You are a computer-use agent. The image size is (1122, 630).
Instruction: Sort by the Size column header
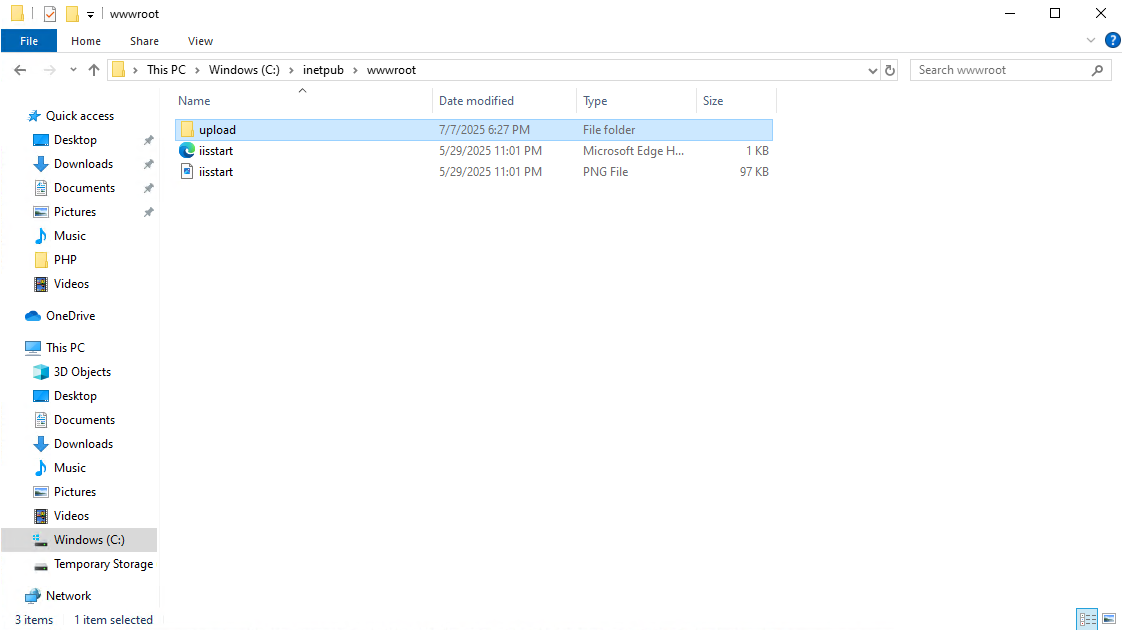pos(736,101)
